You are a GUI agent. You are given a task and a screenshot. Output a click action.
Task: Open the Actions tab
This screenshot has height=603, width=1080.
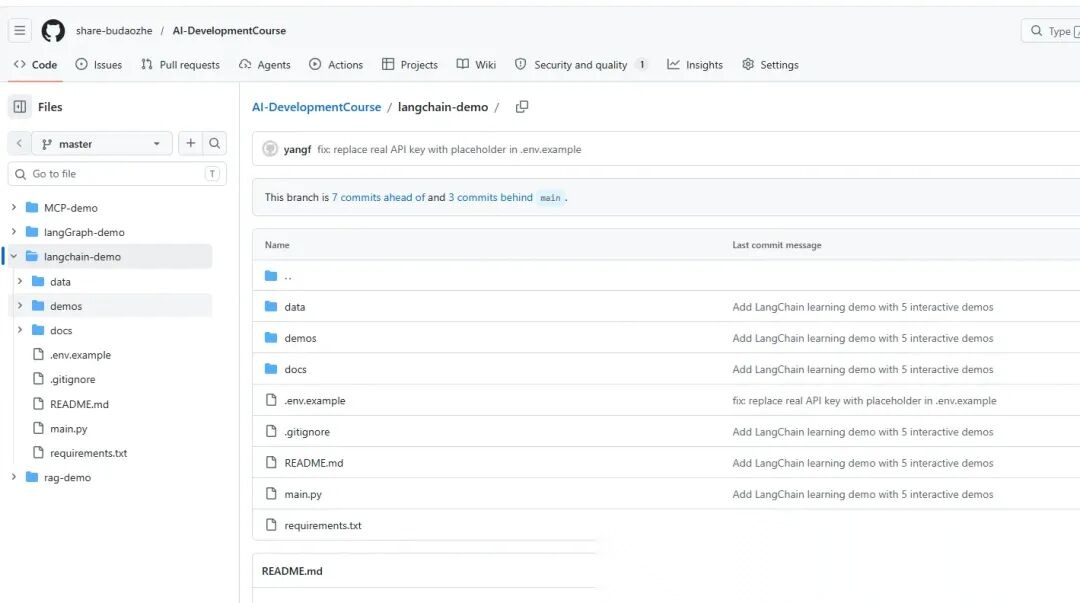336,64
